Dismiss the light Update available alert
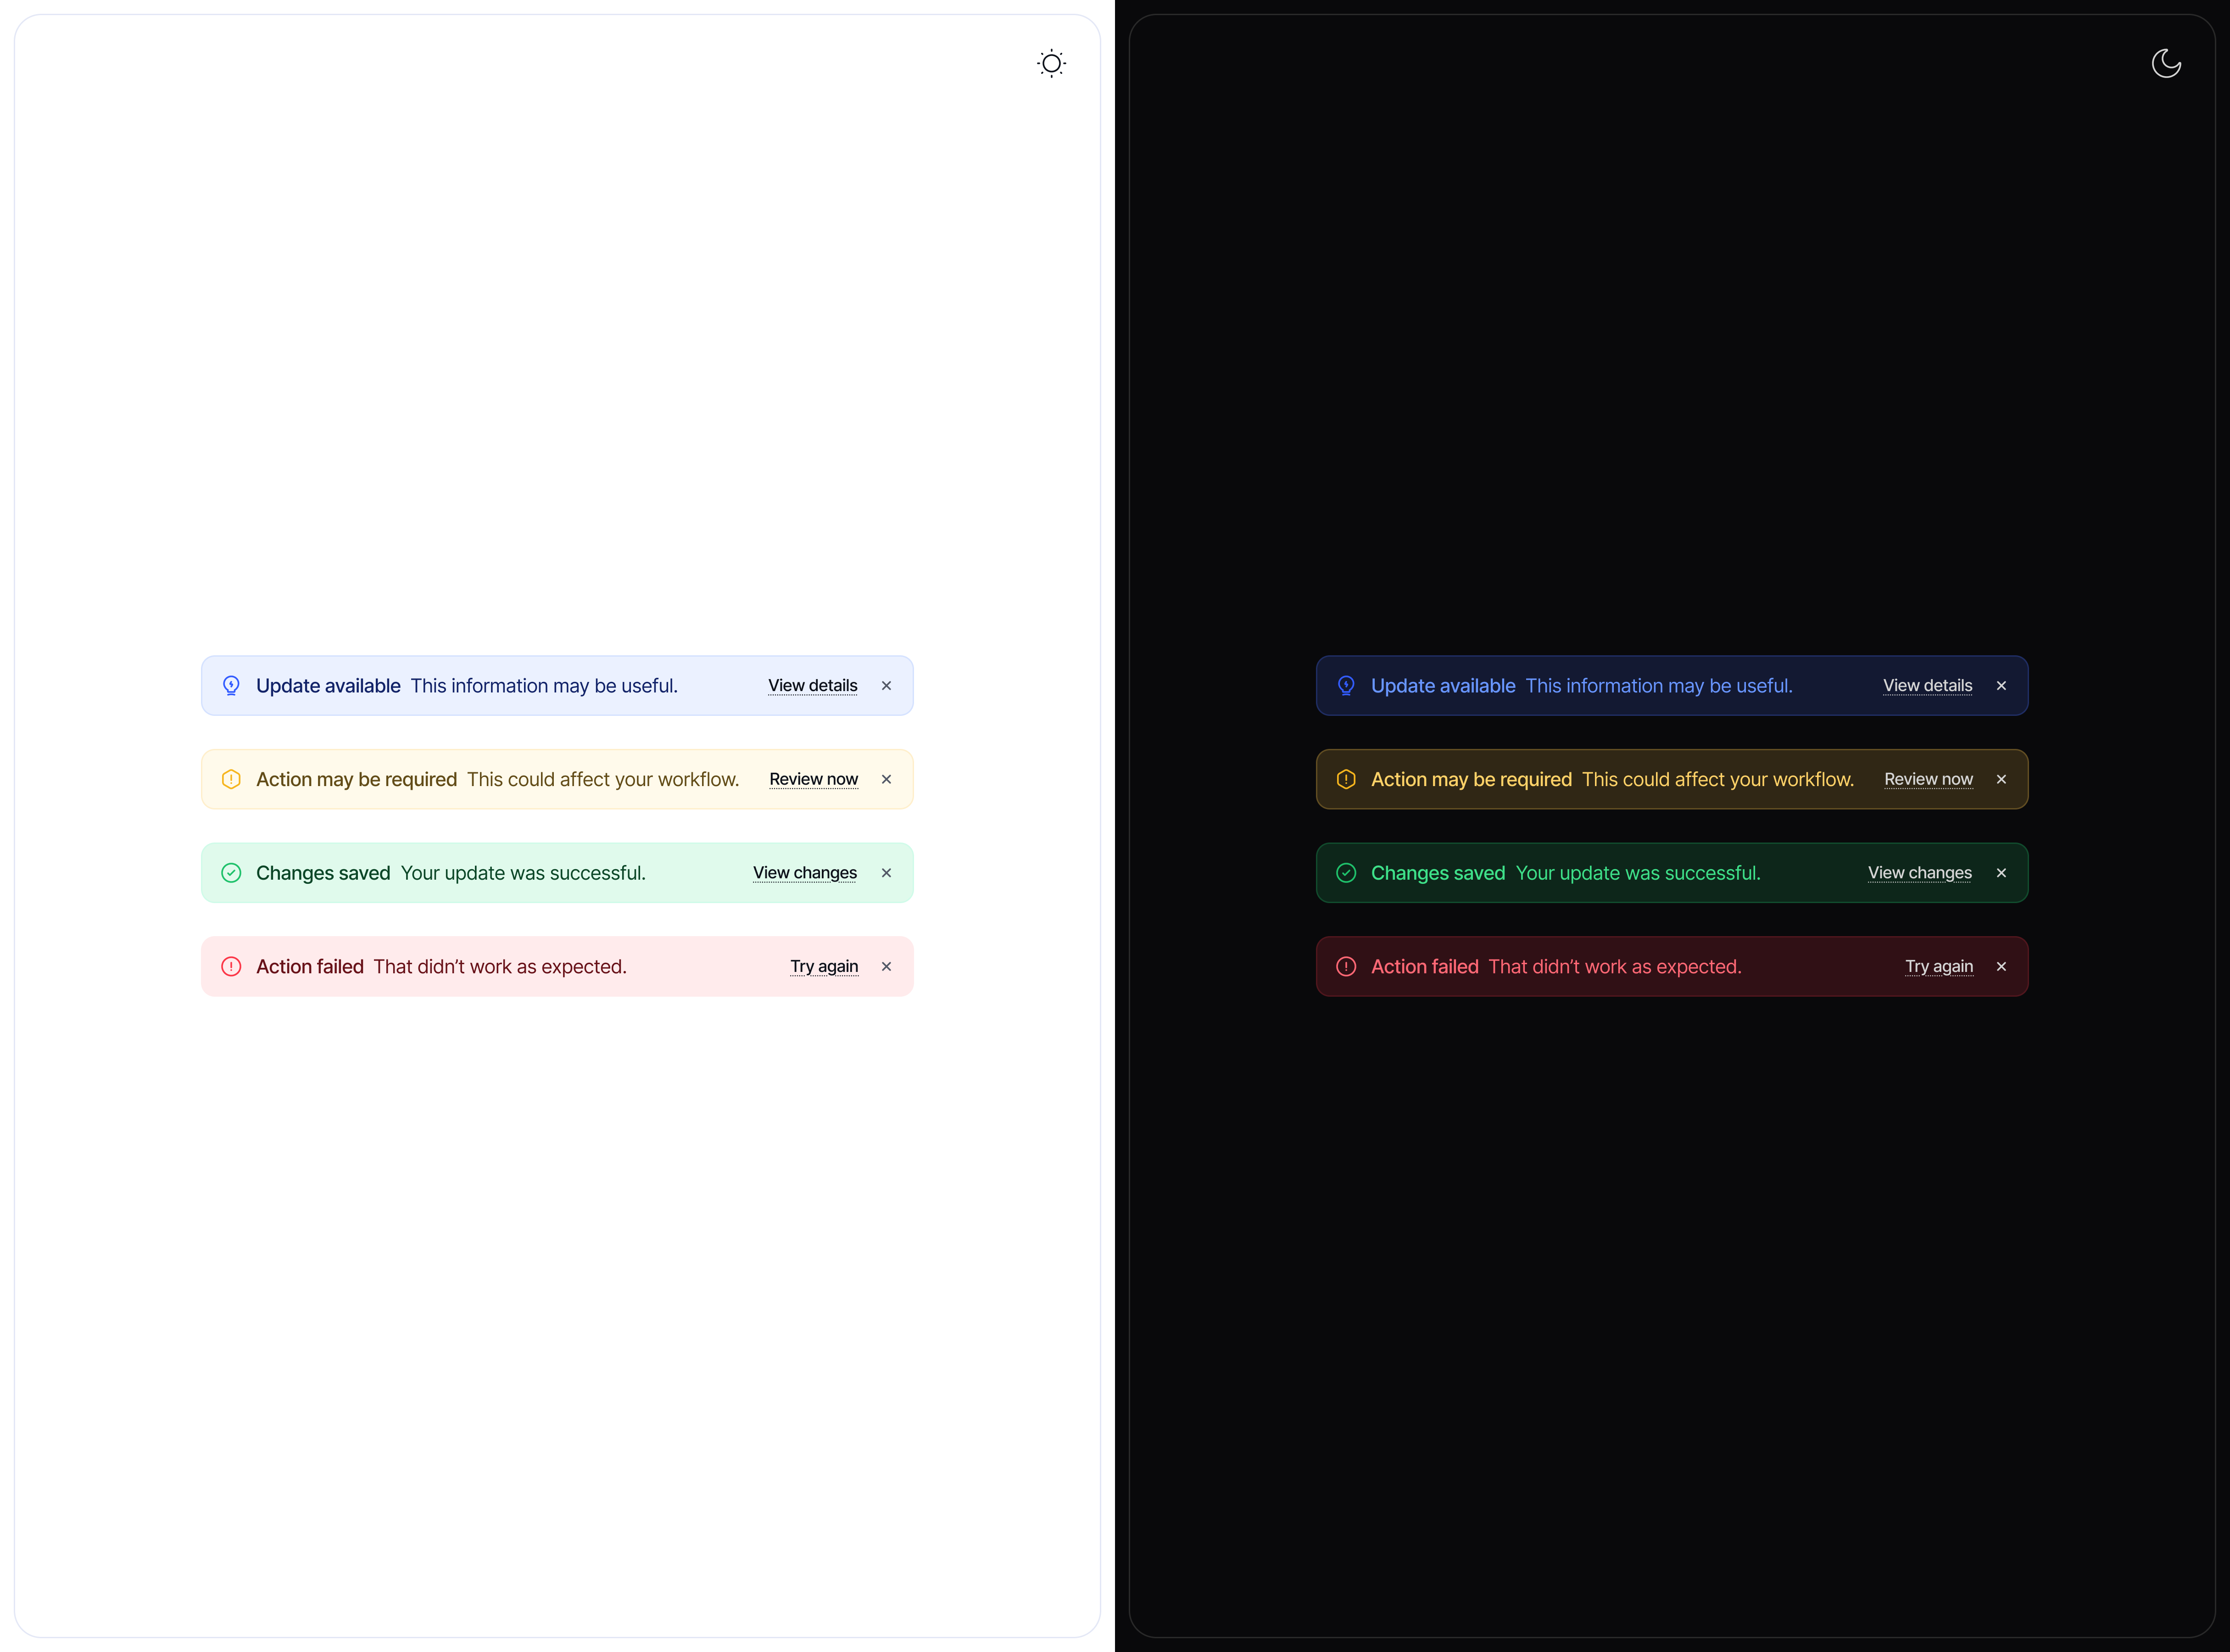Viewport: 2230px width, 1652px height. tap(886, 685)
